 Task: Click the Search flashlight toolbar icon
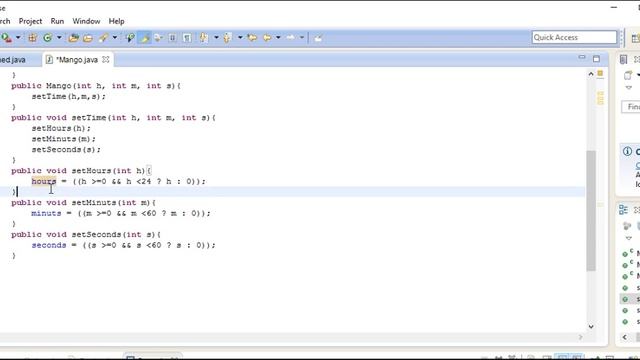[103, 38]
